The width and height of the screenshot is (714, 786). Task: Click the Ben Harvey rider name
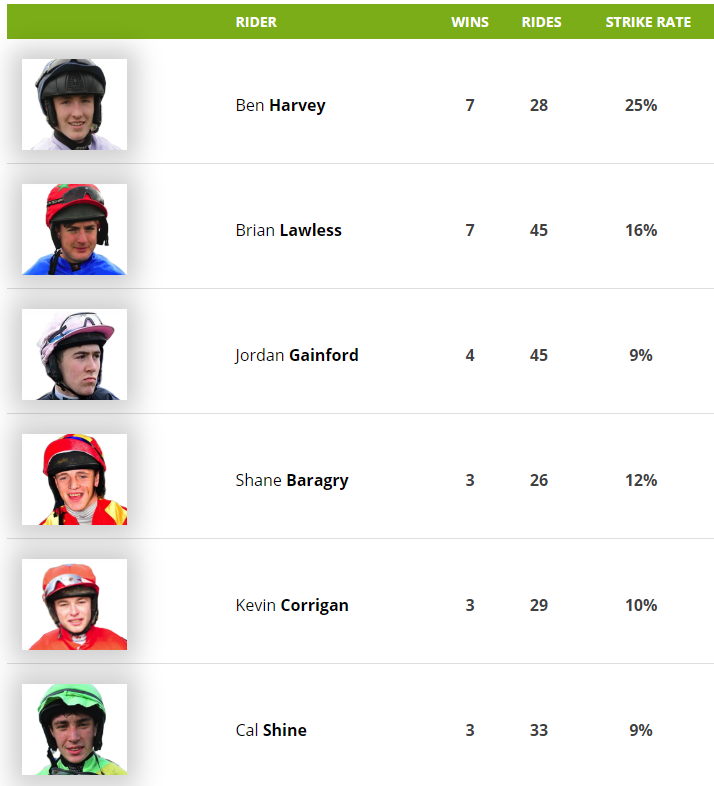pyautogui.click(x=280, y=105)
